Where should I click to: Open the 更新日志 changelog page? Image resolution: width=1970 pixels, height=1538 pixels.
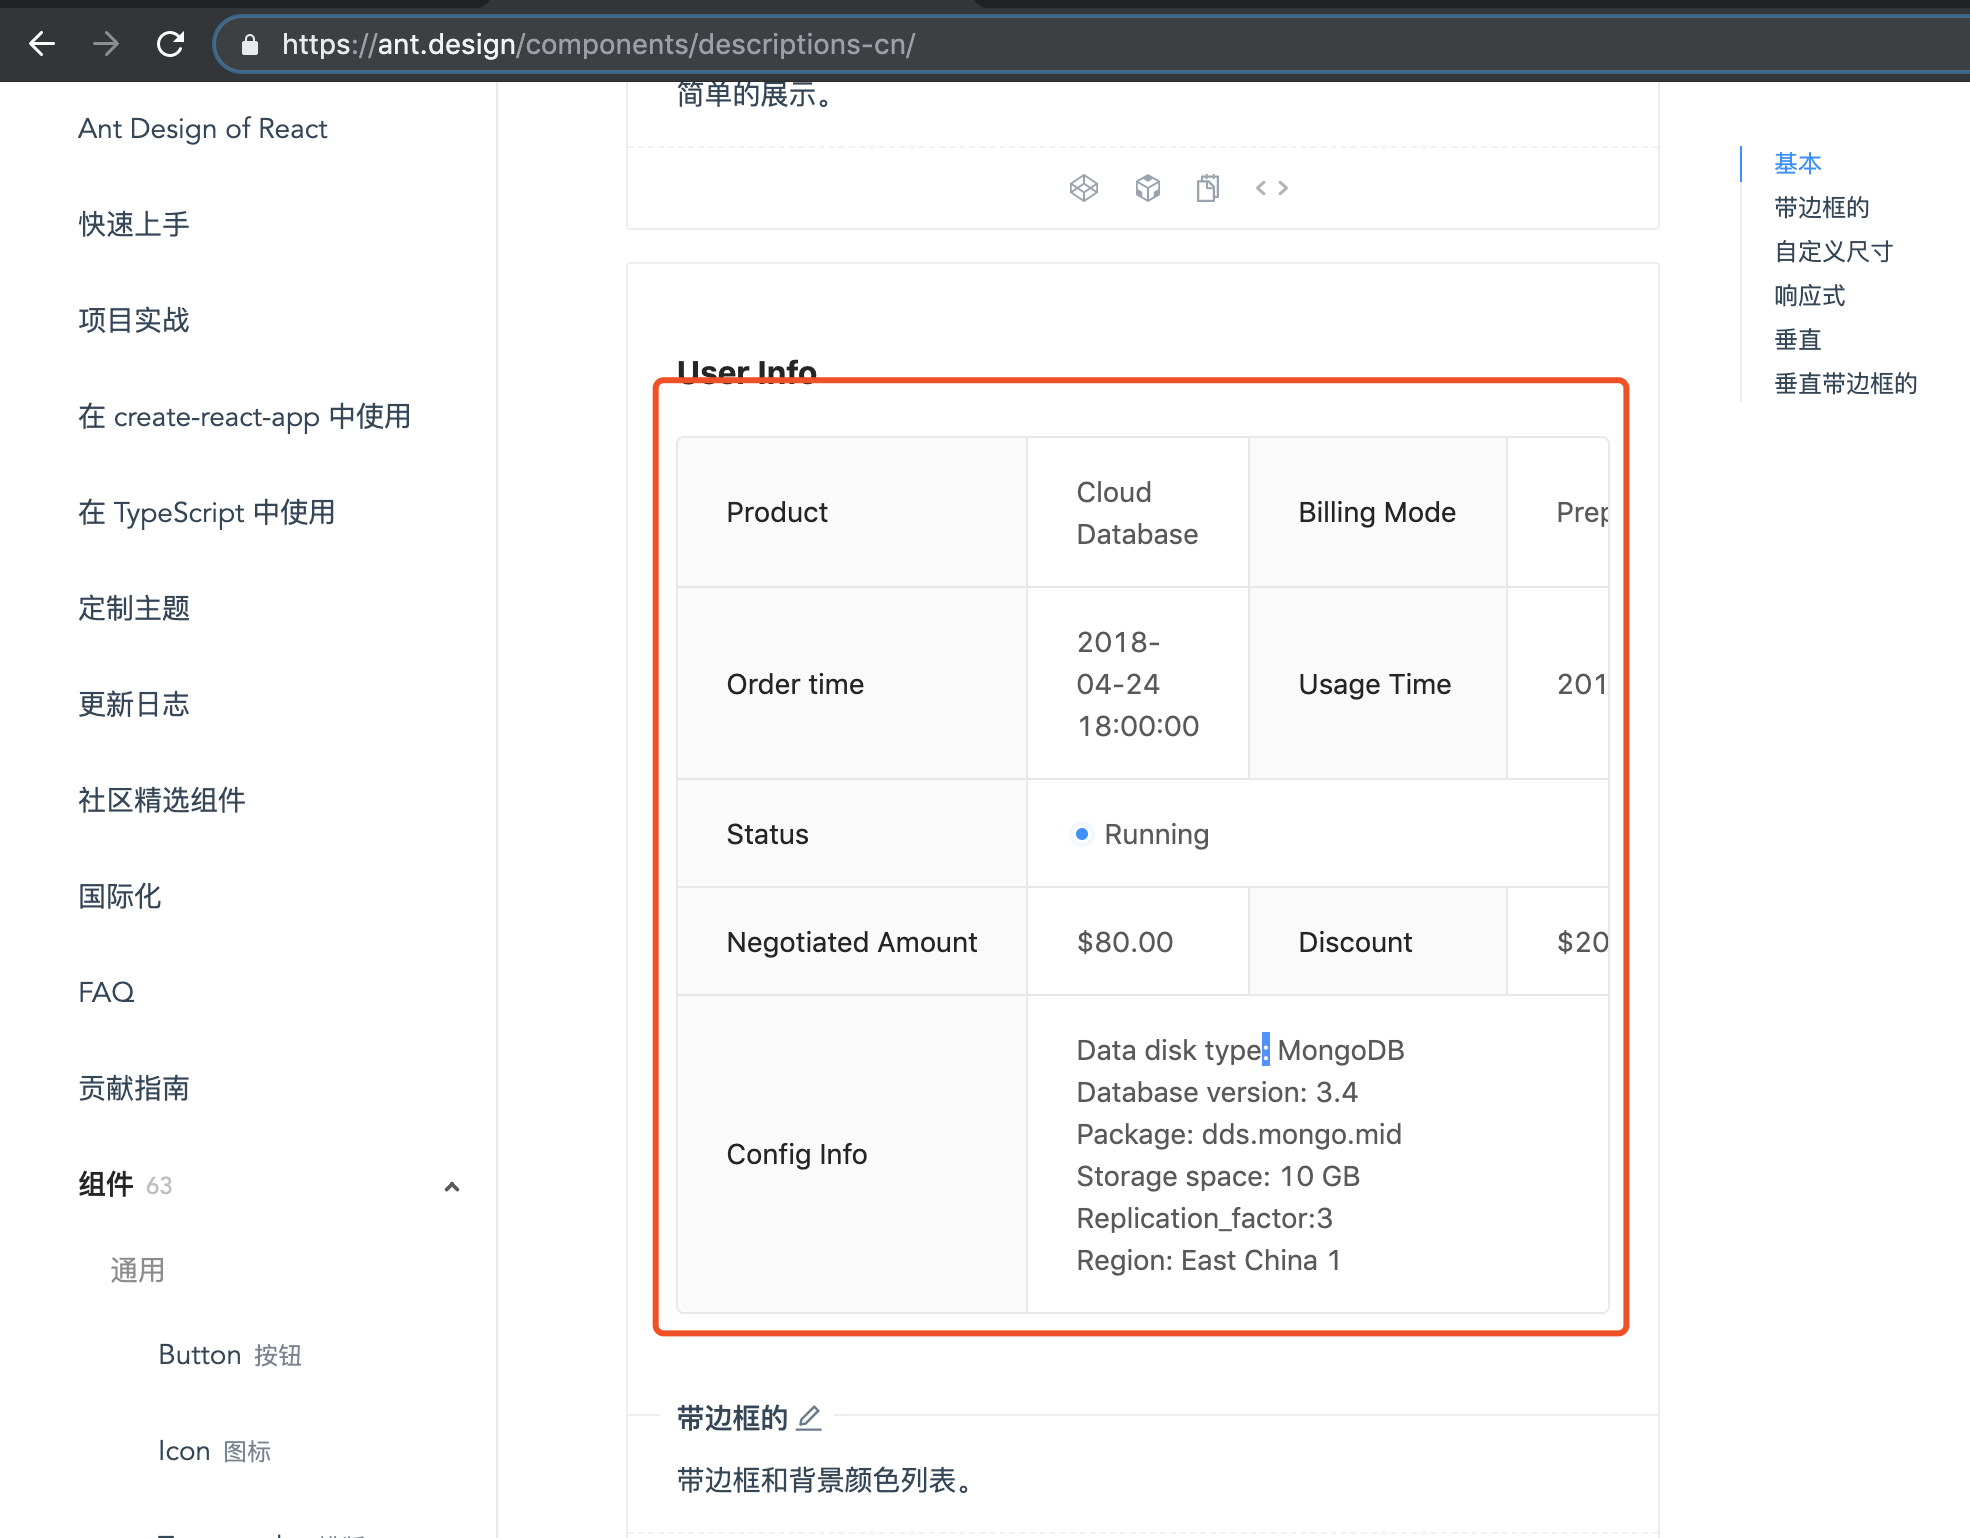(134, 704)
